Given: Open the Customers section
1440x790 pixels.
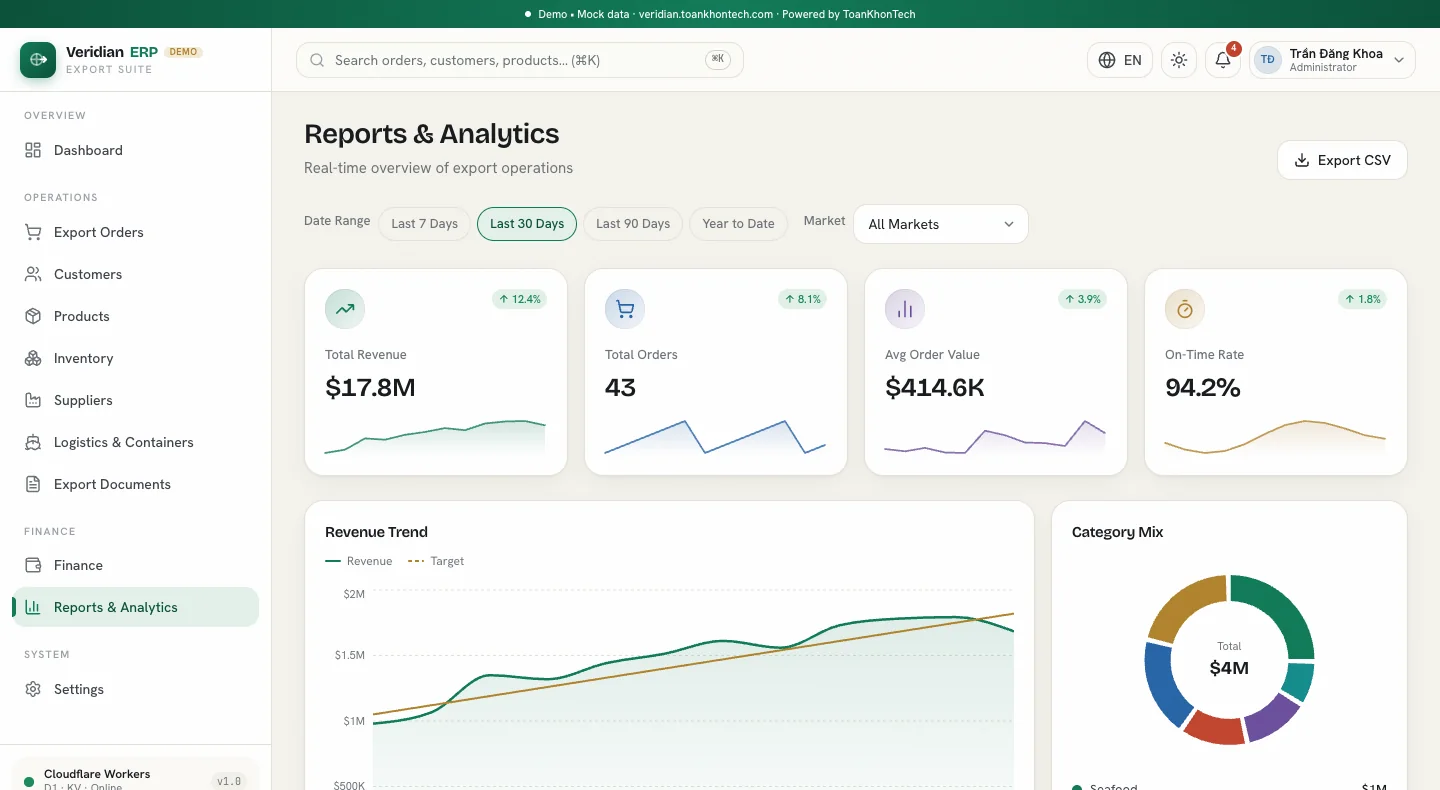Looking at the screenshot, I should [x=135, y=274].
